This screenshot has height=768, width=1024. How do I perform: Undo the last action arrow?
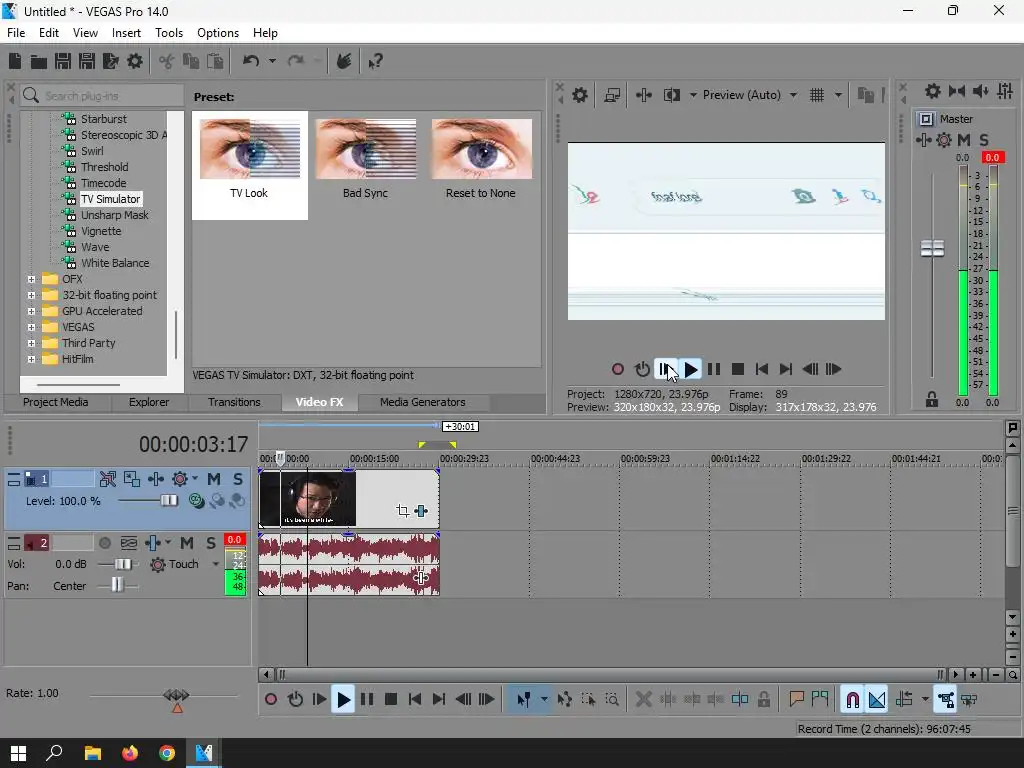click(251, 61)
